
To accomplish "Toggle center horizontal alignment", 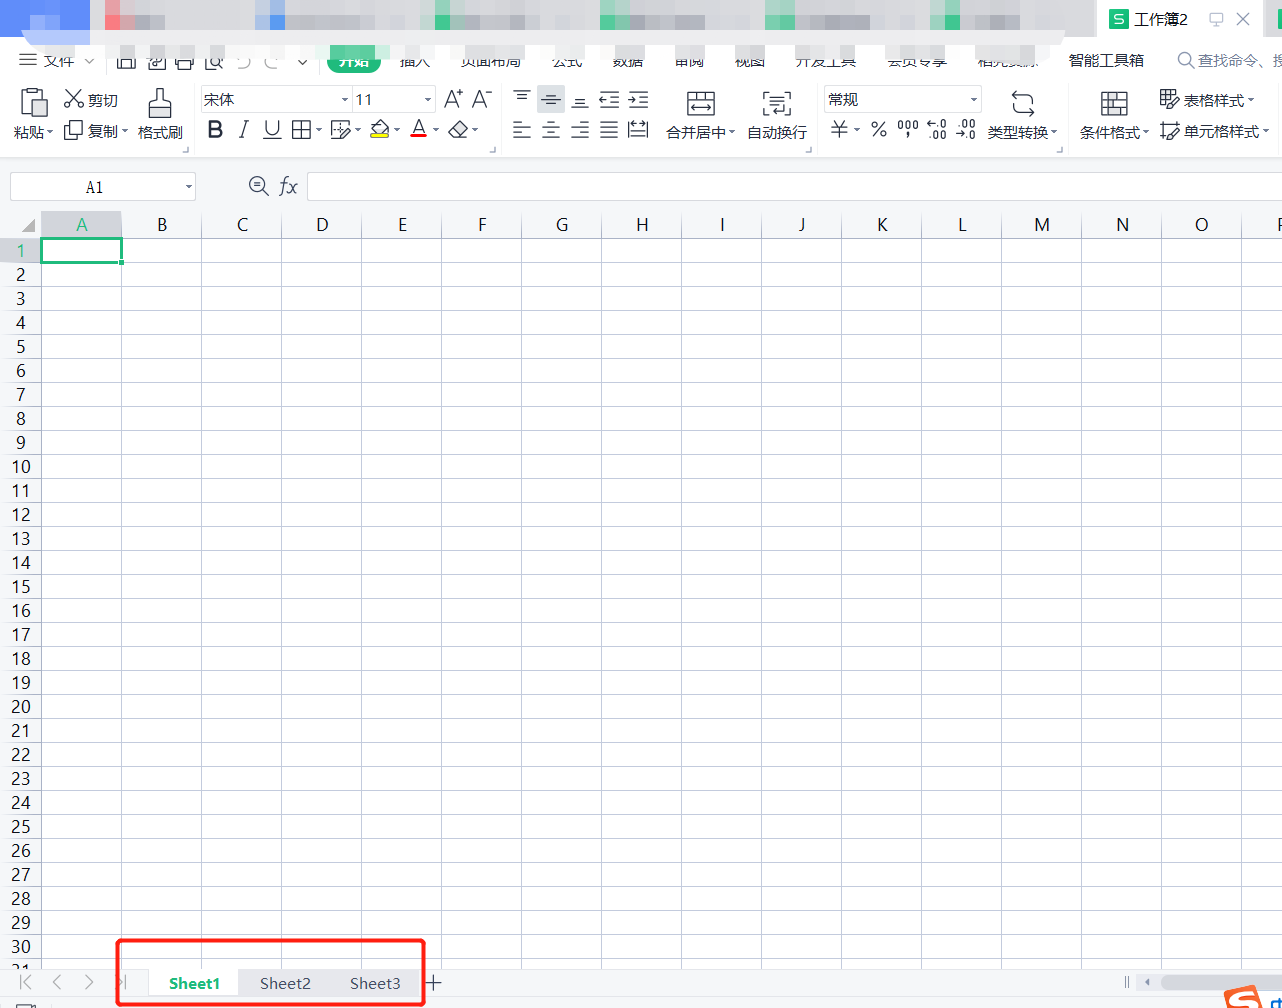I will (551, 130).
